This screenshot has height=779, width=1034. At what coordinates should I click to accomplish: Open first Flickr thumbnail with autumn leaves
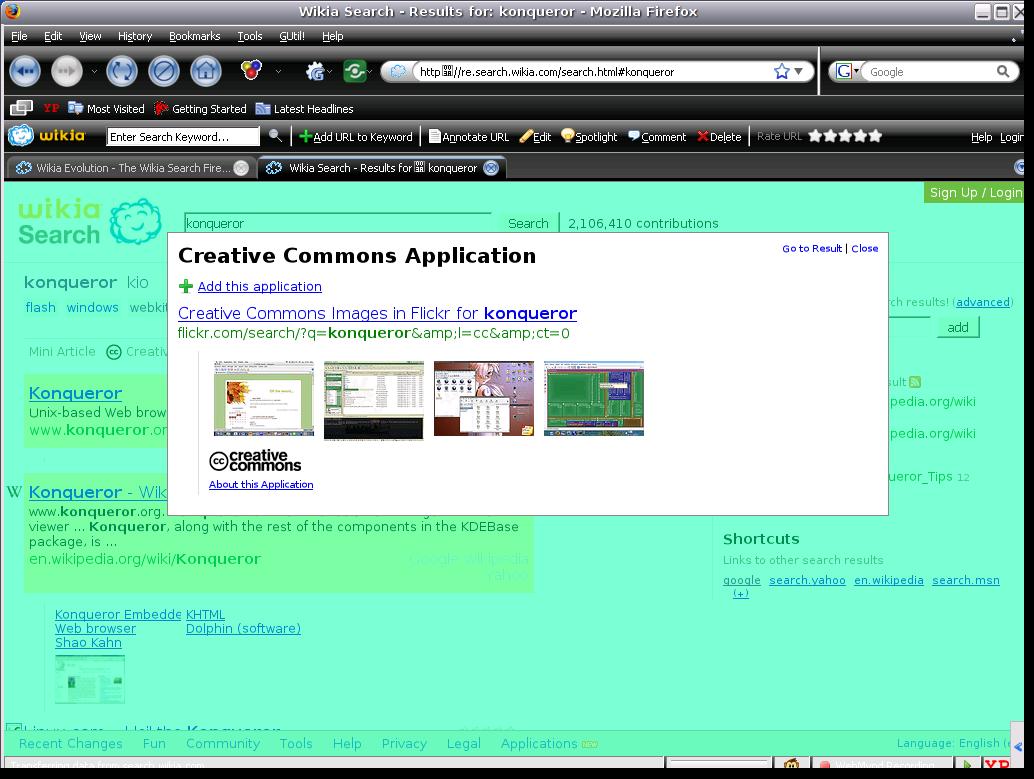tap(264, 398)
